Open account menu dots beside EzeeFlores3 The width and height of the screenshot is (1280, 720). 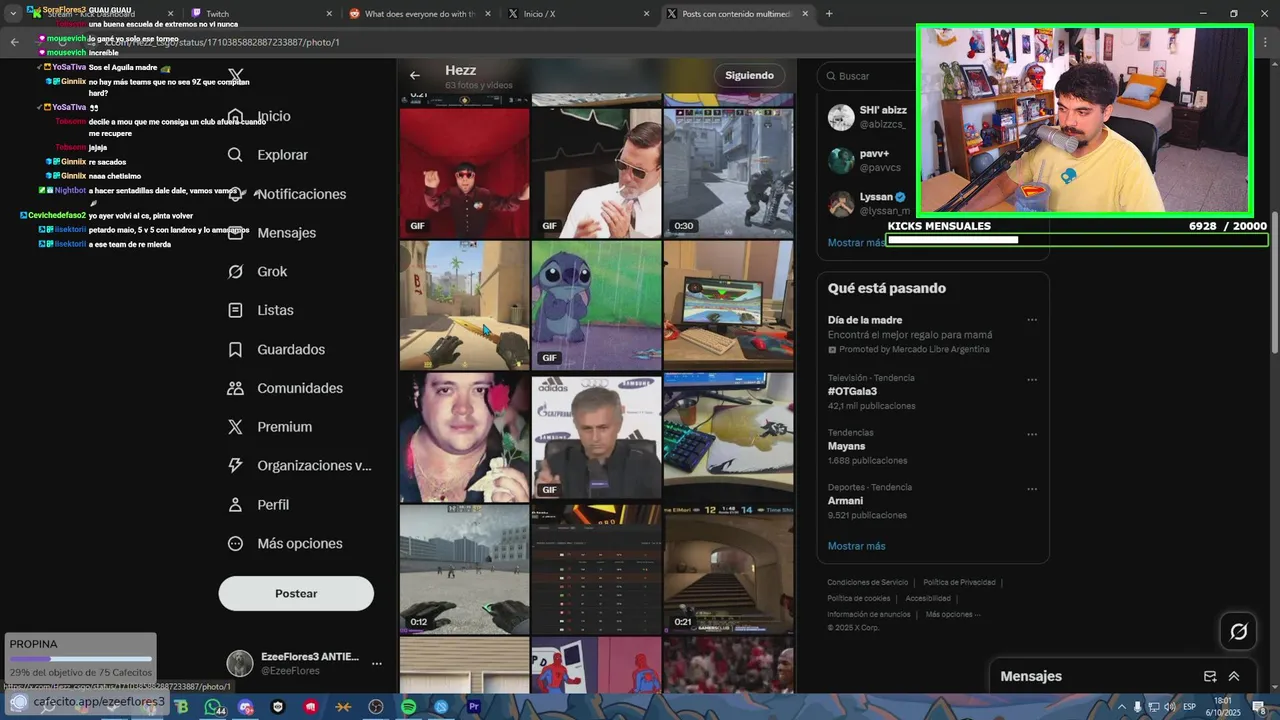tap(377, 663)
